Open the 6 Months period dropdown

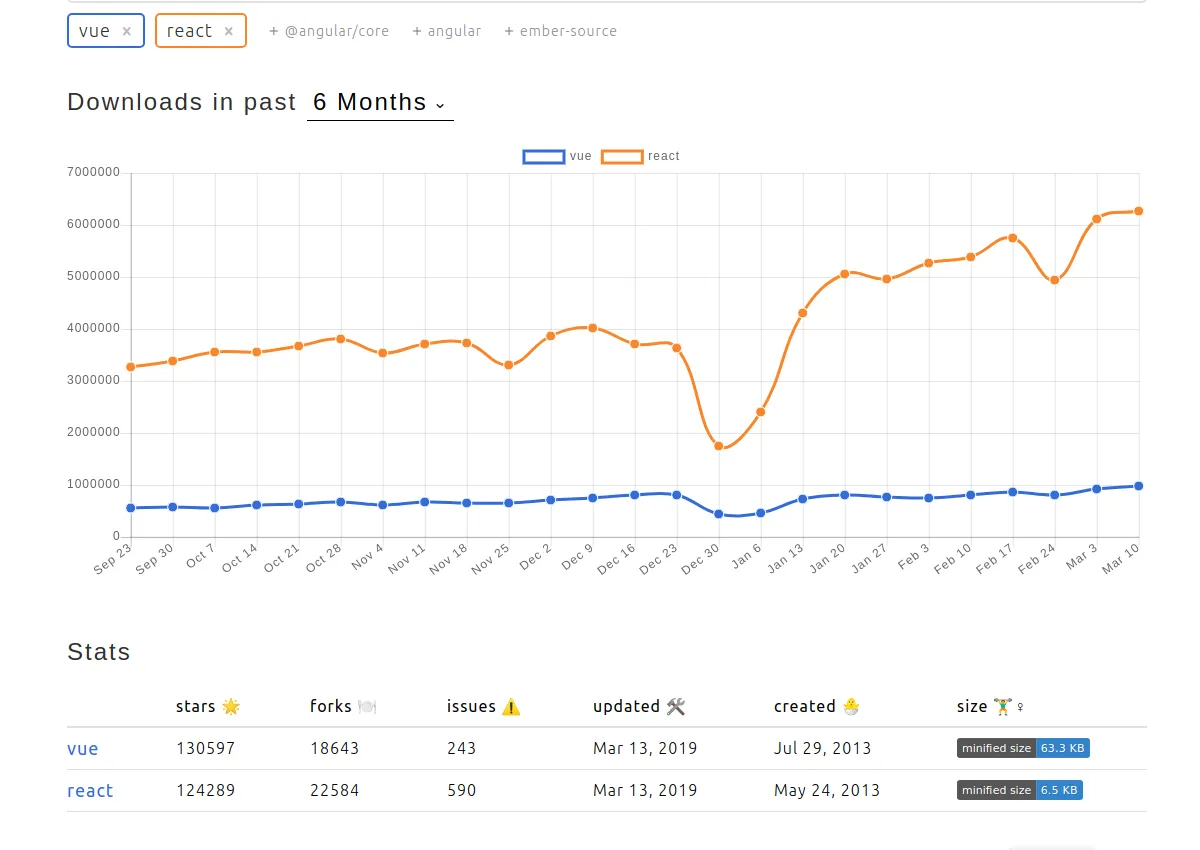click(380, 102)
